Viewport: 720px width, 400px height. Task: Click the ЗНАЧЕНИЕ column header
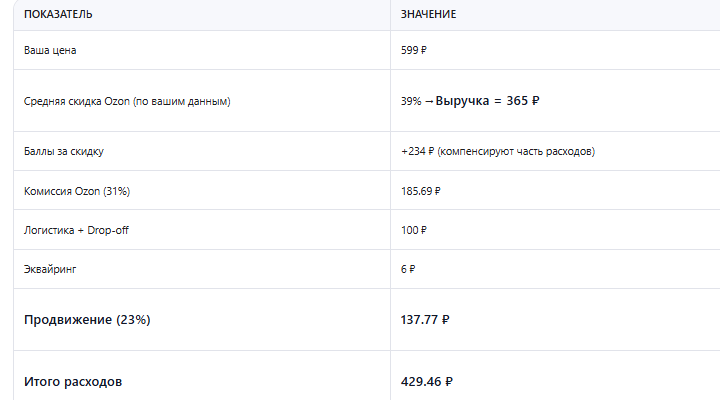tap(428, 14)
